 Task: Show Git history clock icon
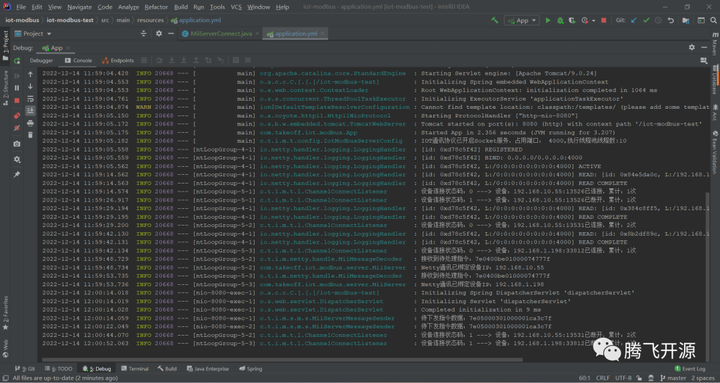658,20
